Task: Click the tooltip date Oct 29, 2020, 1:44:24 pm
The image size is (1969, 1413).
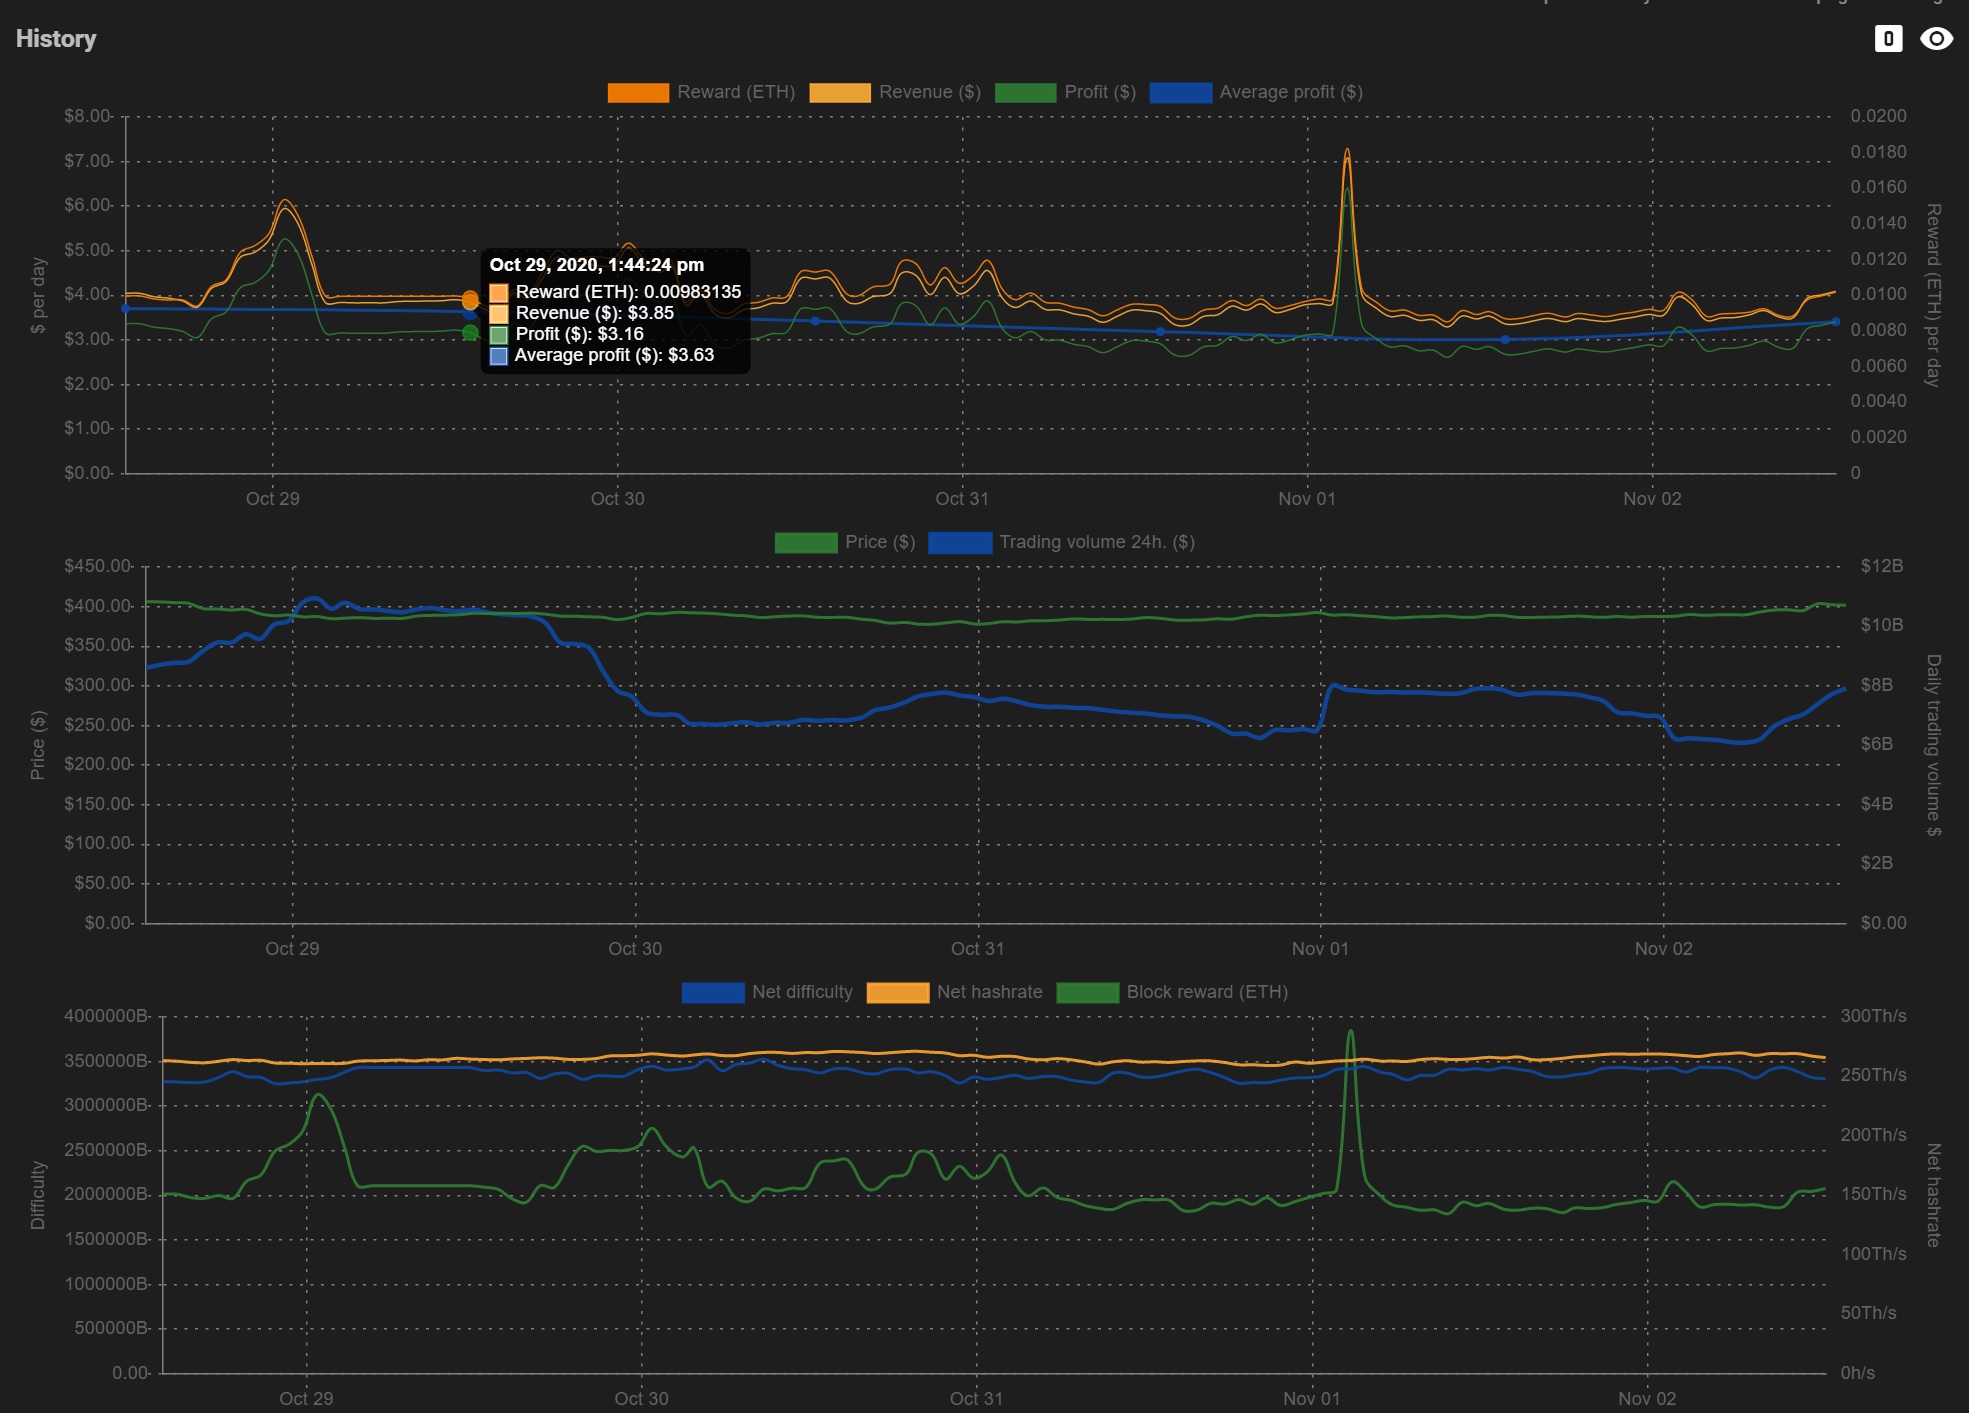Action: [x=597, y=265]
